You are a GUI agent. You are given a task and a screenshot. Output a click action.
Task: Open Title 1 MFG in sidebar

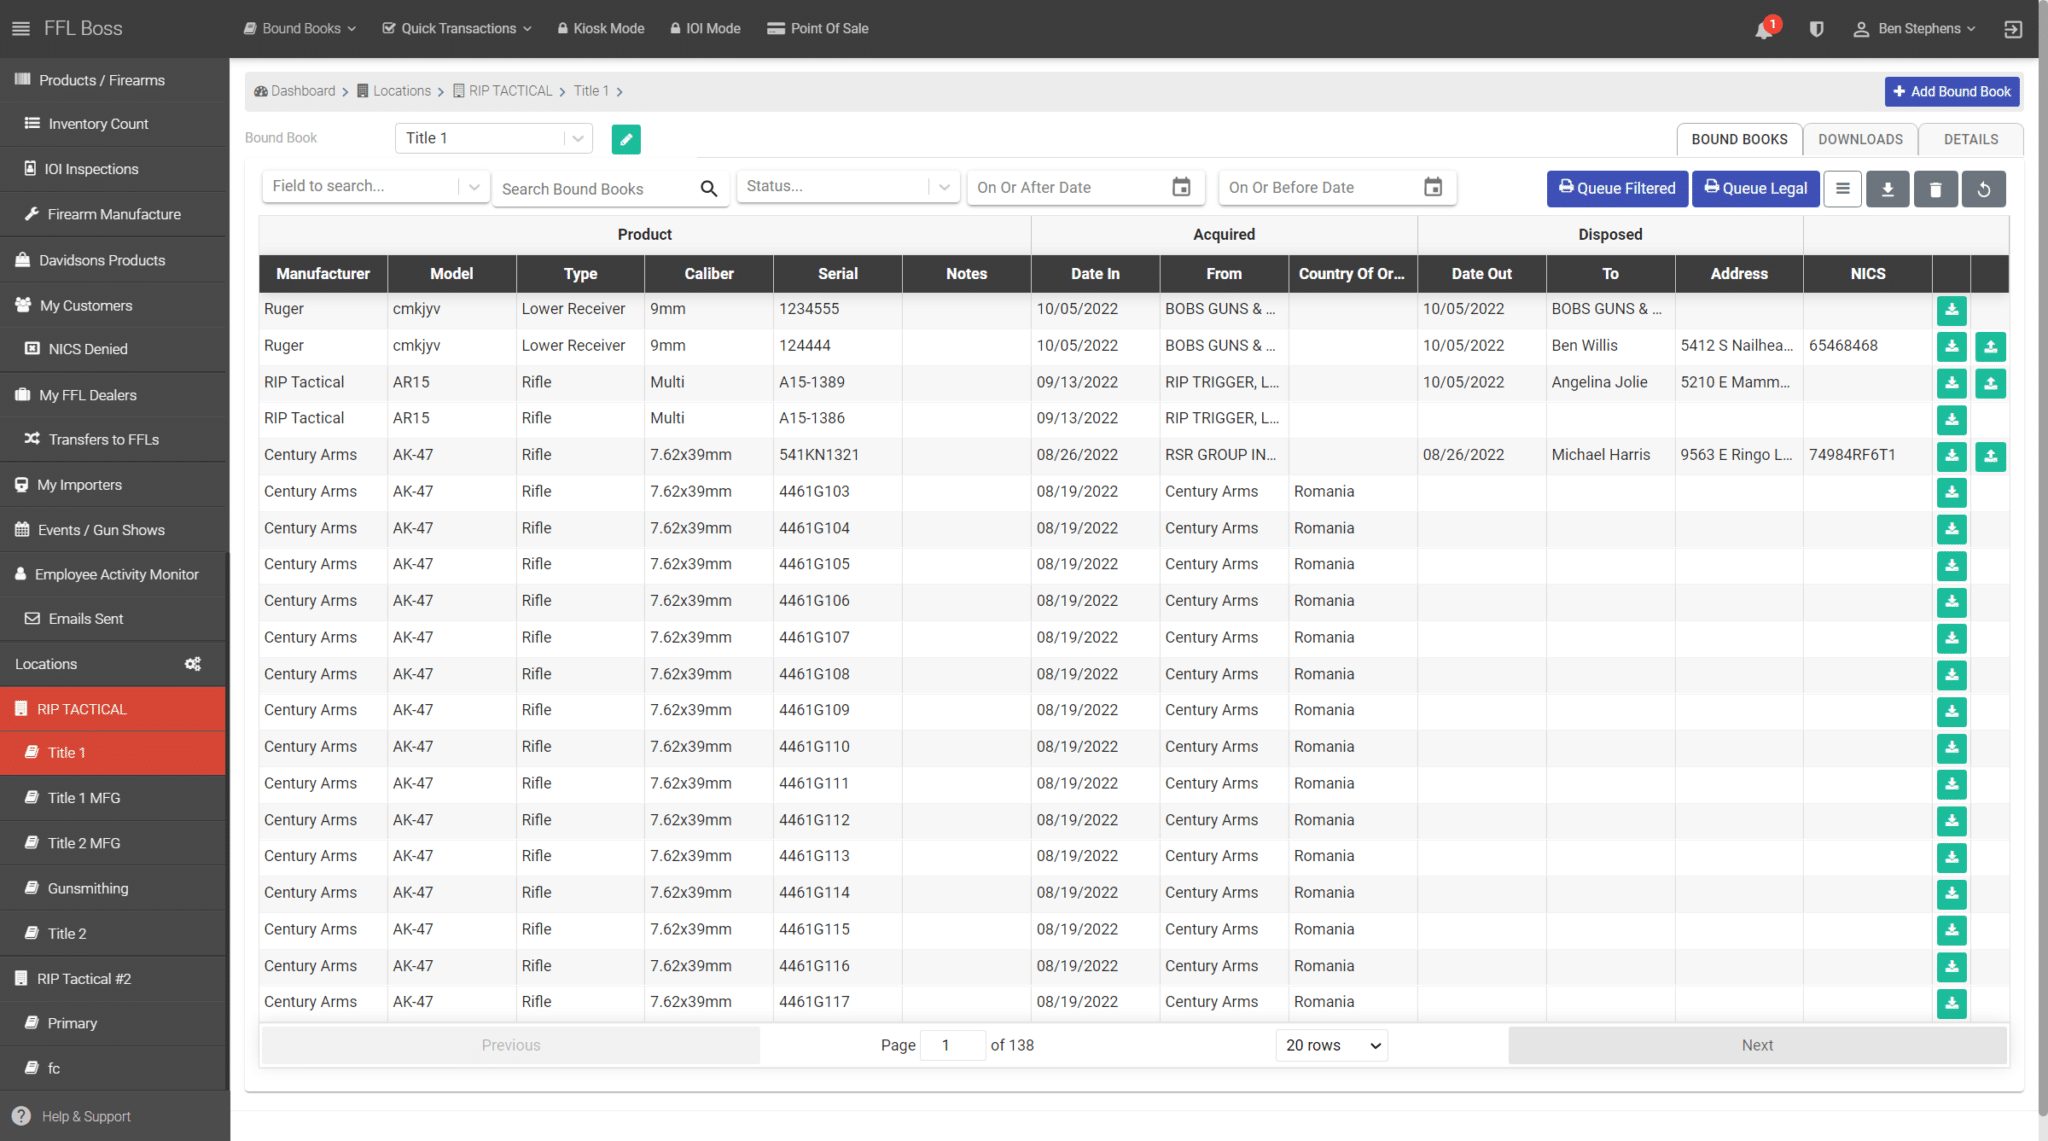pos(84,798)
